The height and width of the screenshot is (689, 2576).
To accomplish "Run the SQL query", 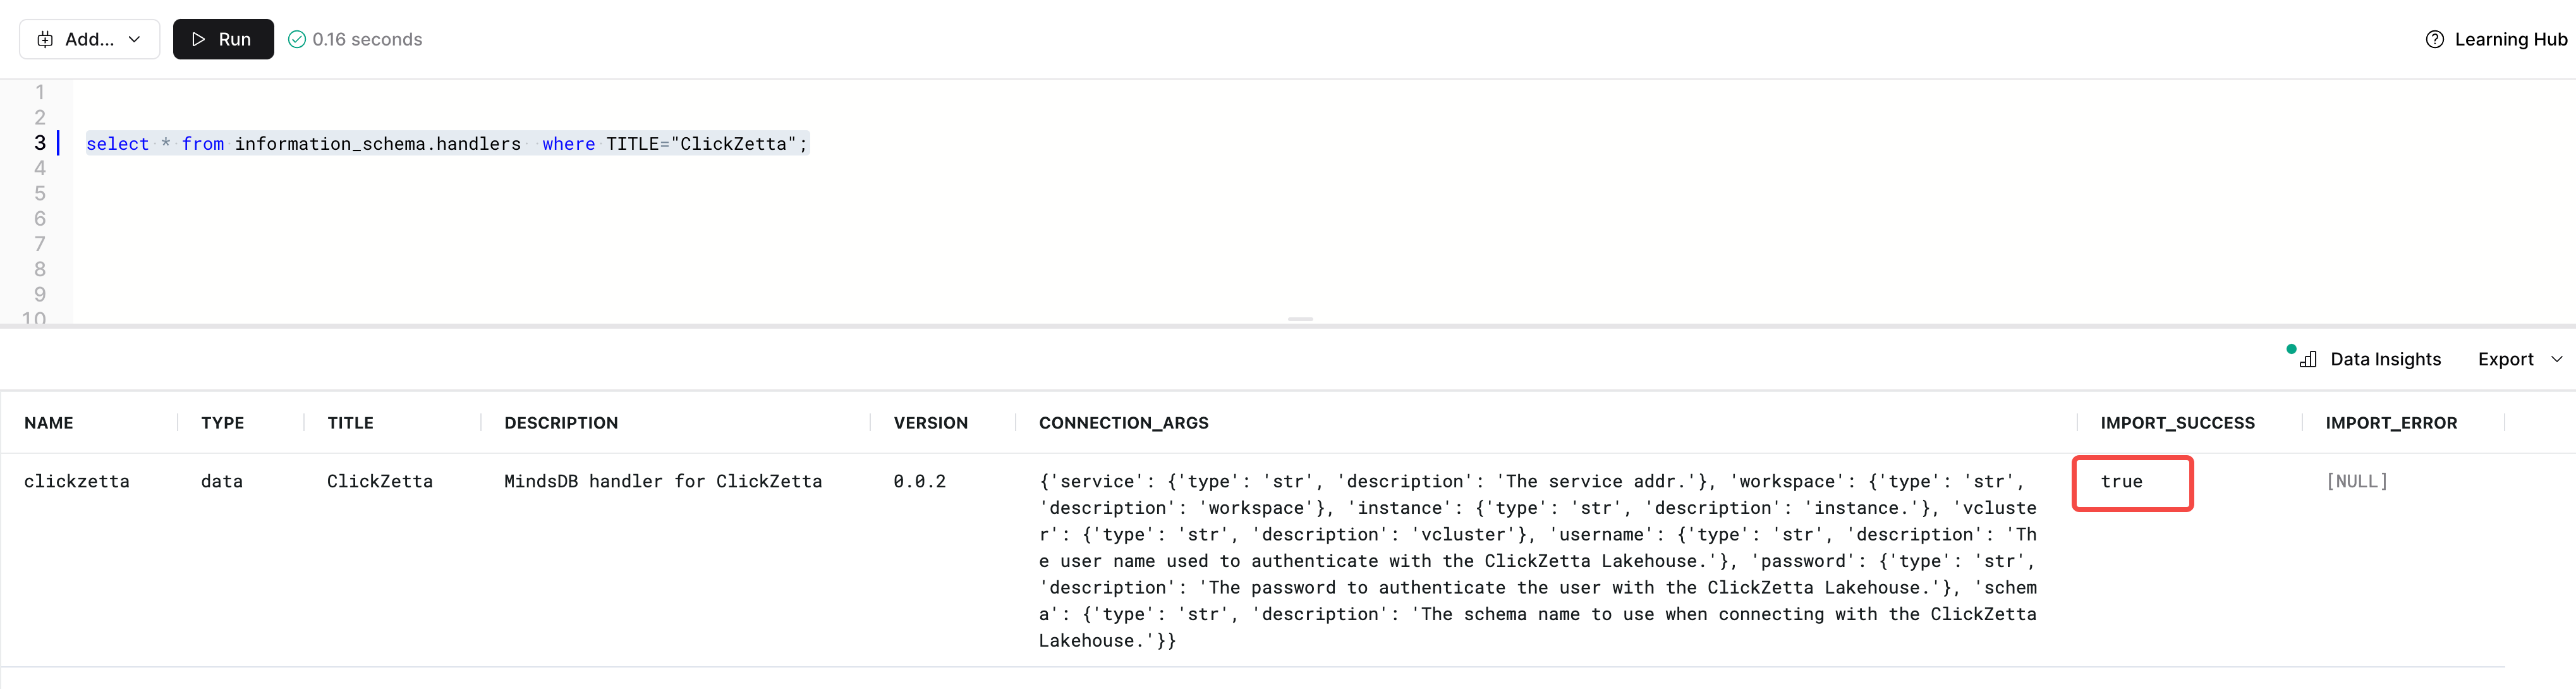I will [223, 39].
